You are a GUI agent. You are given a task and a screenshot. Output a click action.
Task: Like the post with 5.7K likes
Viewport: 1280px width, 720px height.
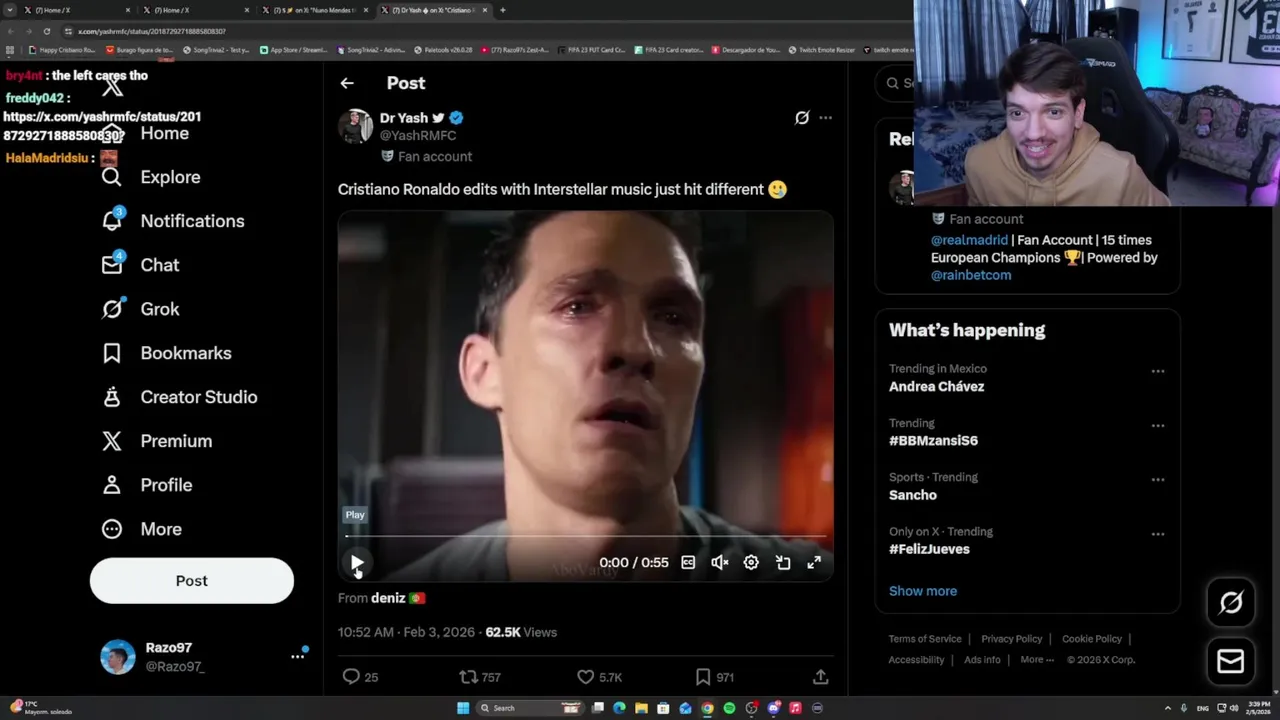tap(586, 677)
